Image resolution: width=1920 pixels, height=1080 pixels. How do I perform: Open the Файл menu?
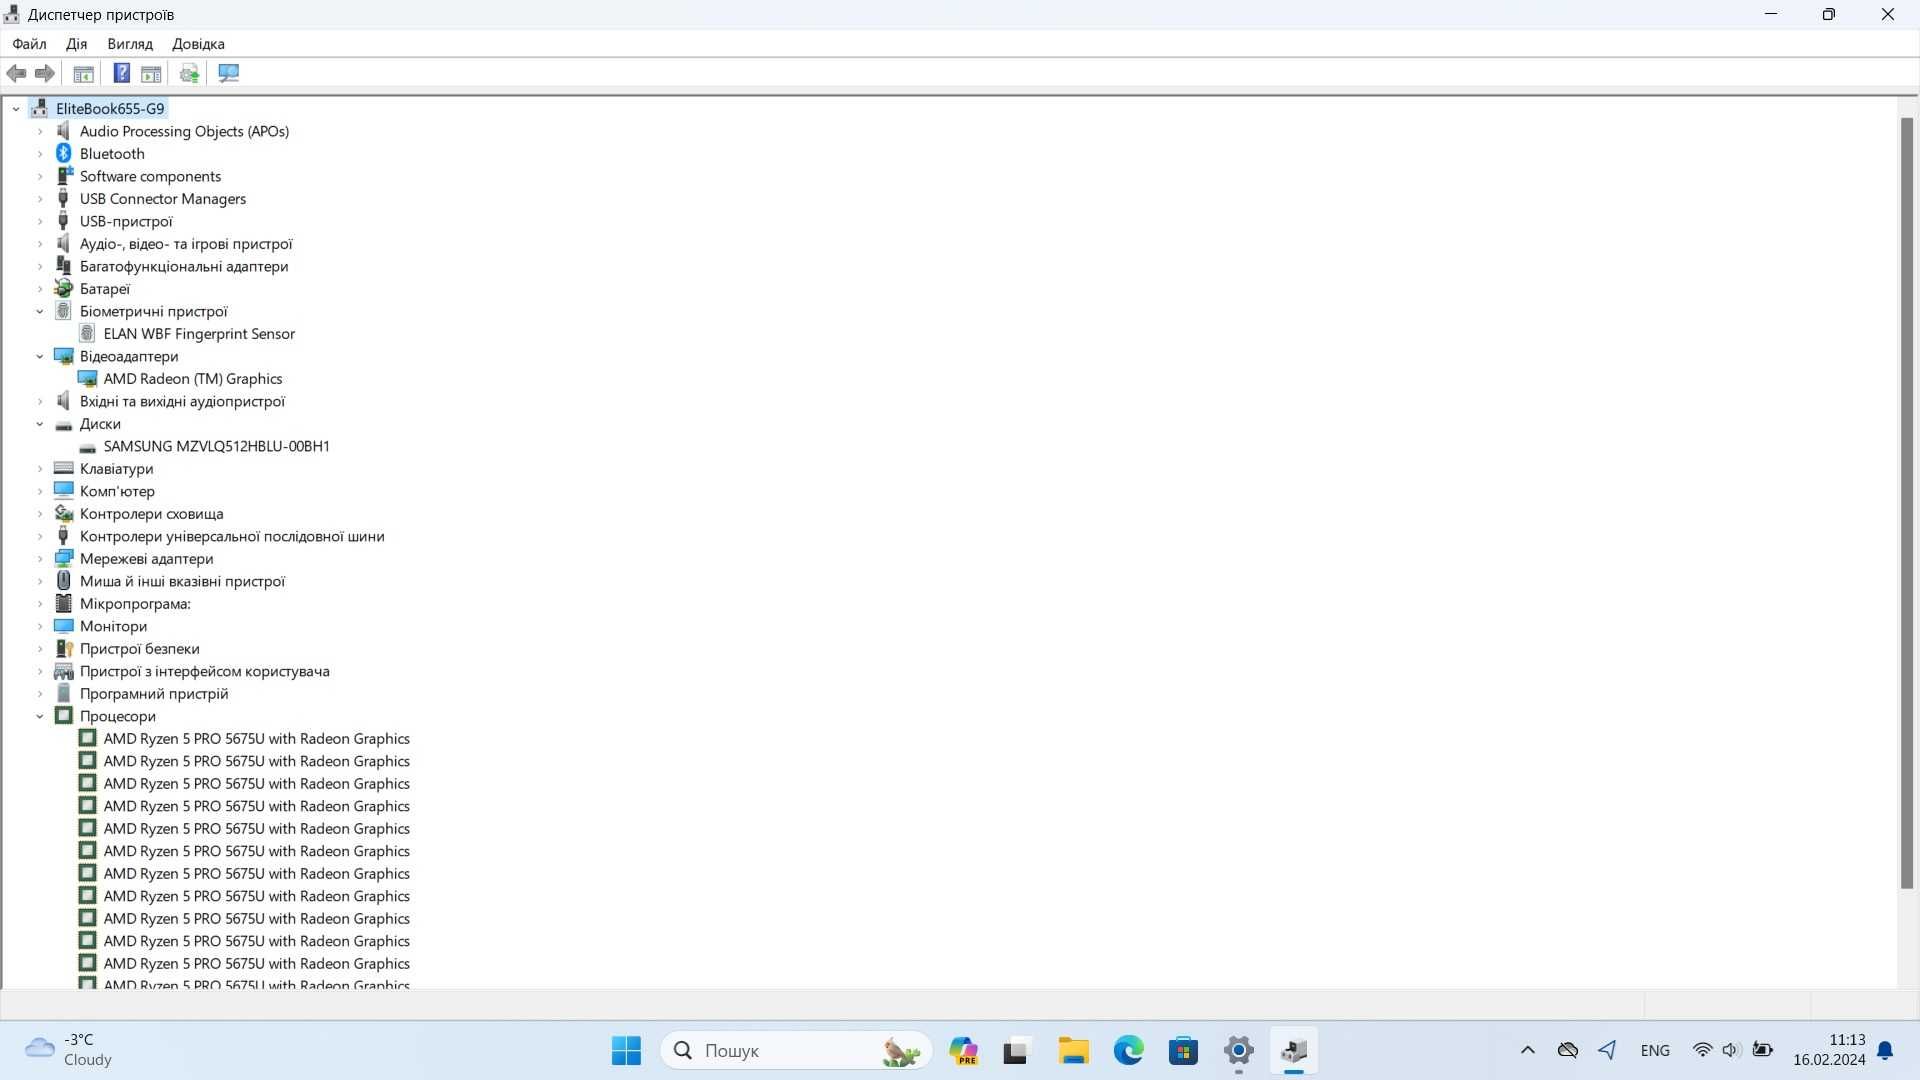tap(29, 43)
